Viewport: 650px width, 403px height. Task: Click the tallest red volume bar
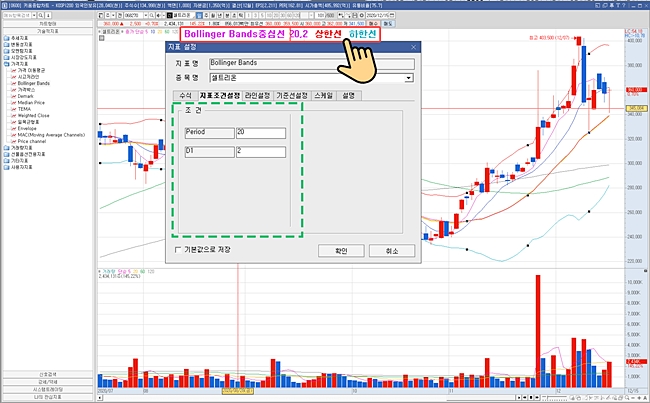(538, 331)
